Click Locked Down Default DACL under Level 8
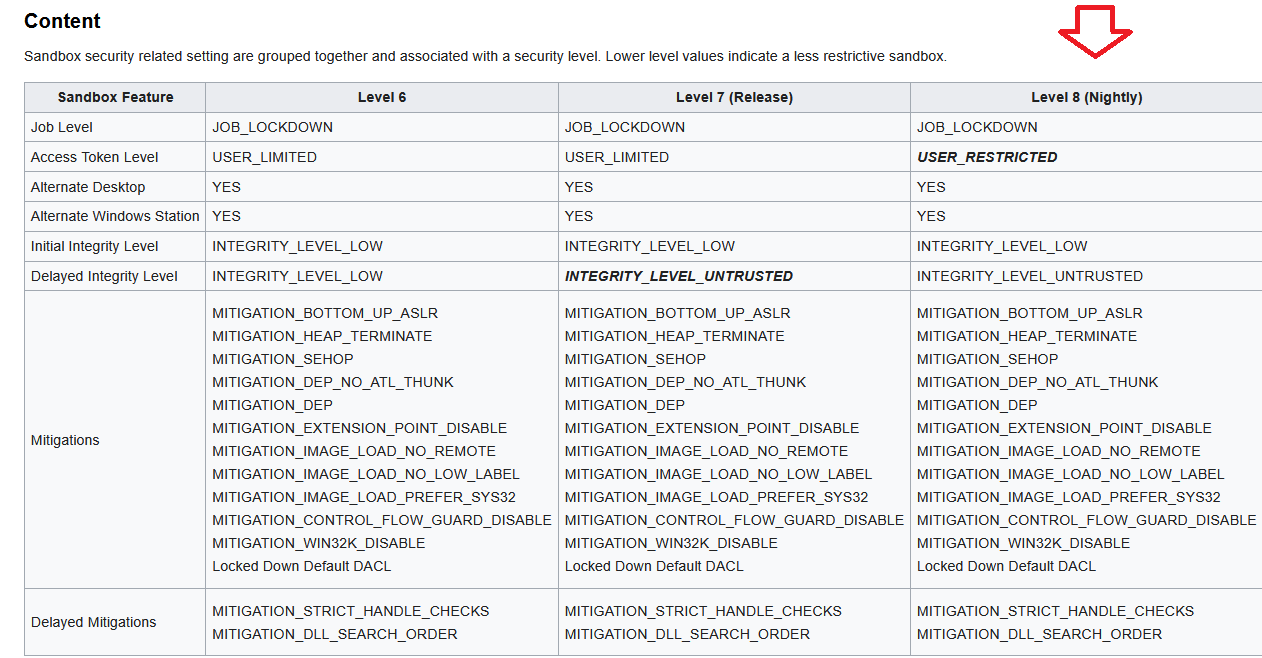 pos(1006,566)
